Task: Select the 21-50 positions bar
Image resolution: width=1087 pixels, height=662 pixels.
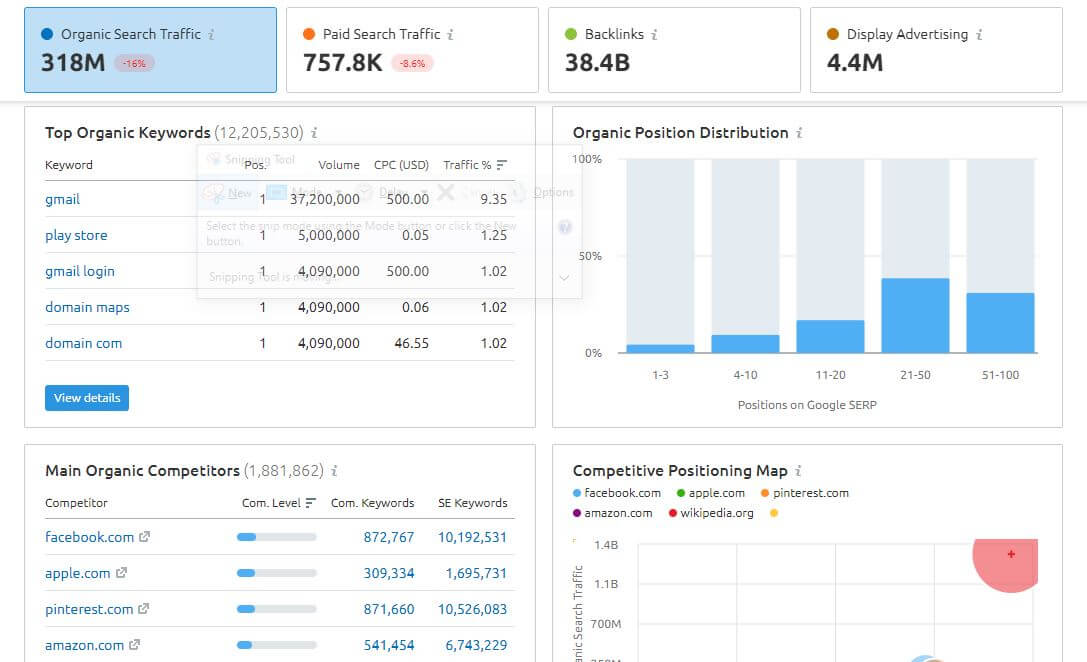Action: pos(915,315)
